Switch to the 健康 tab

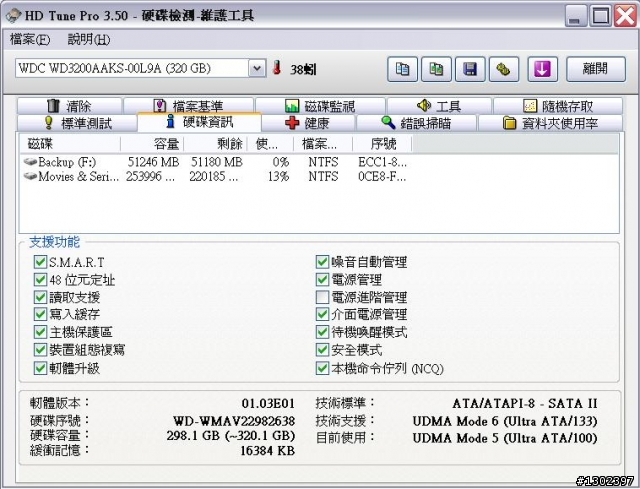[x=308, y=123]
